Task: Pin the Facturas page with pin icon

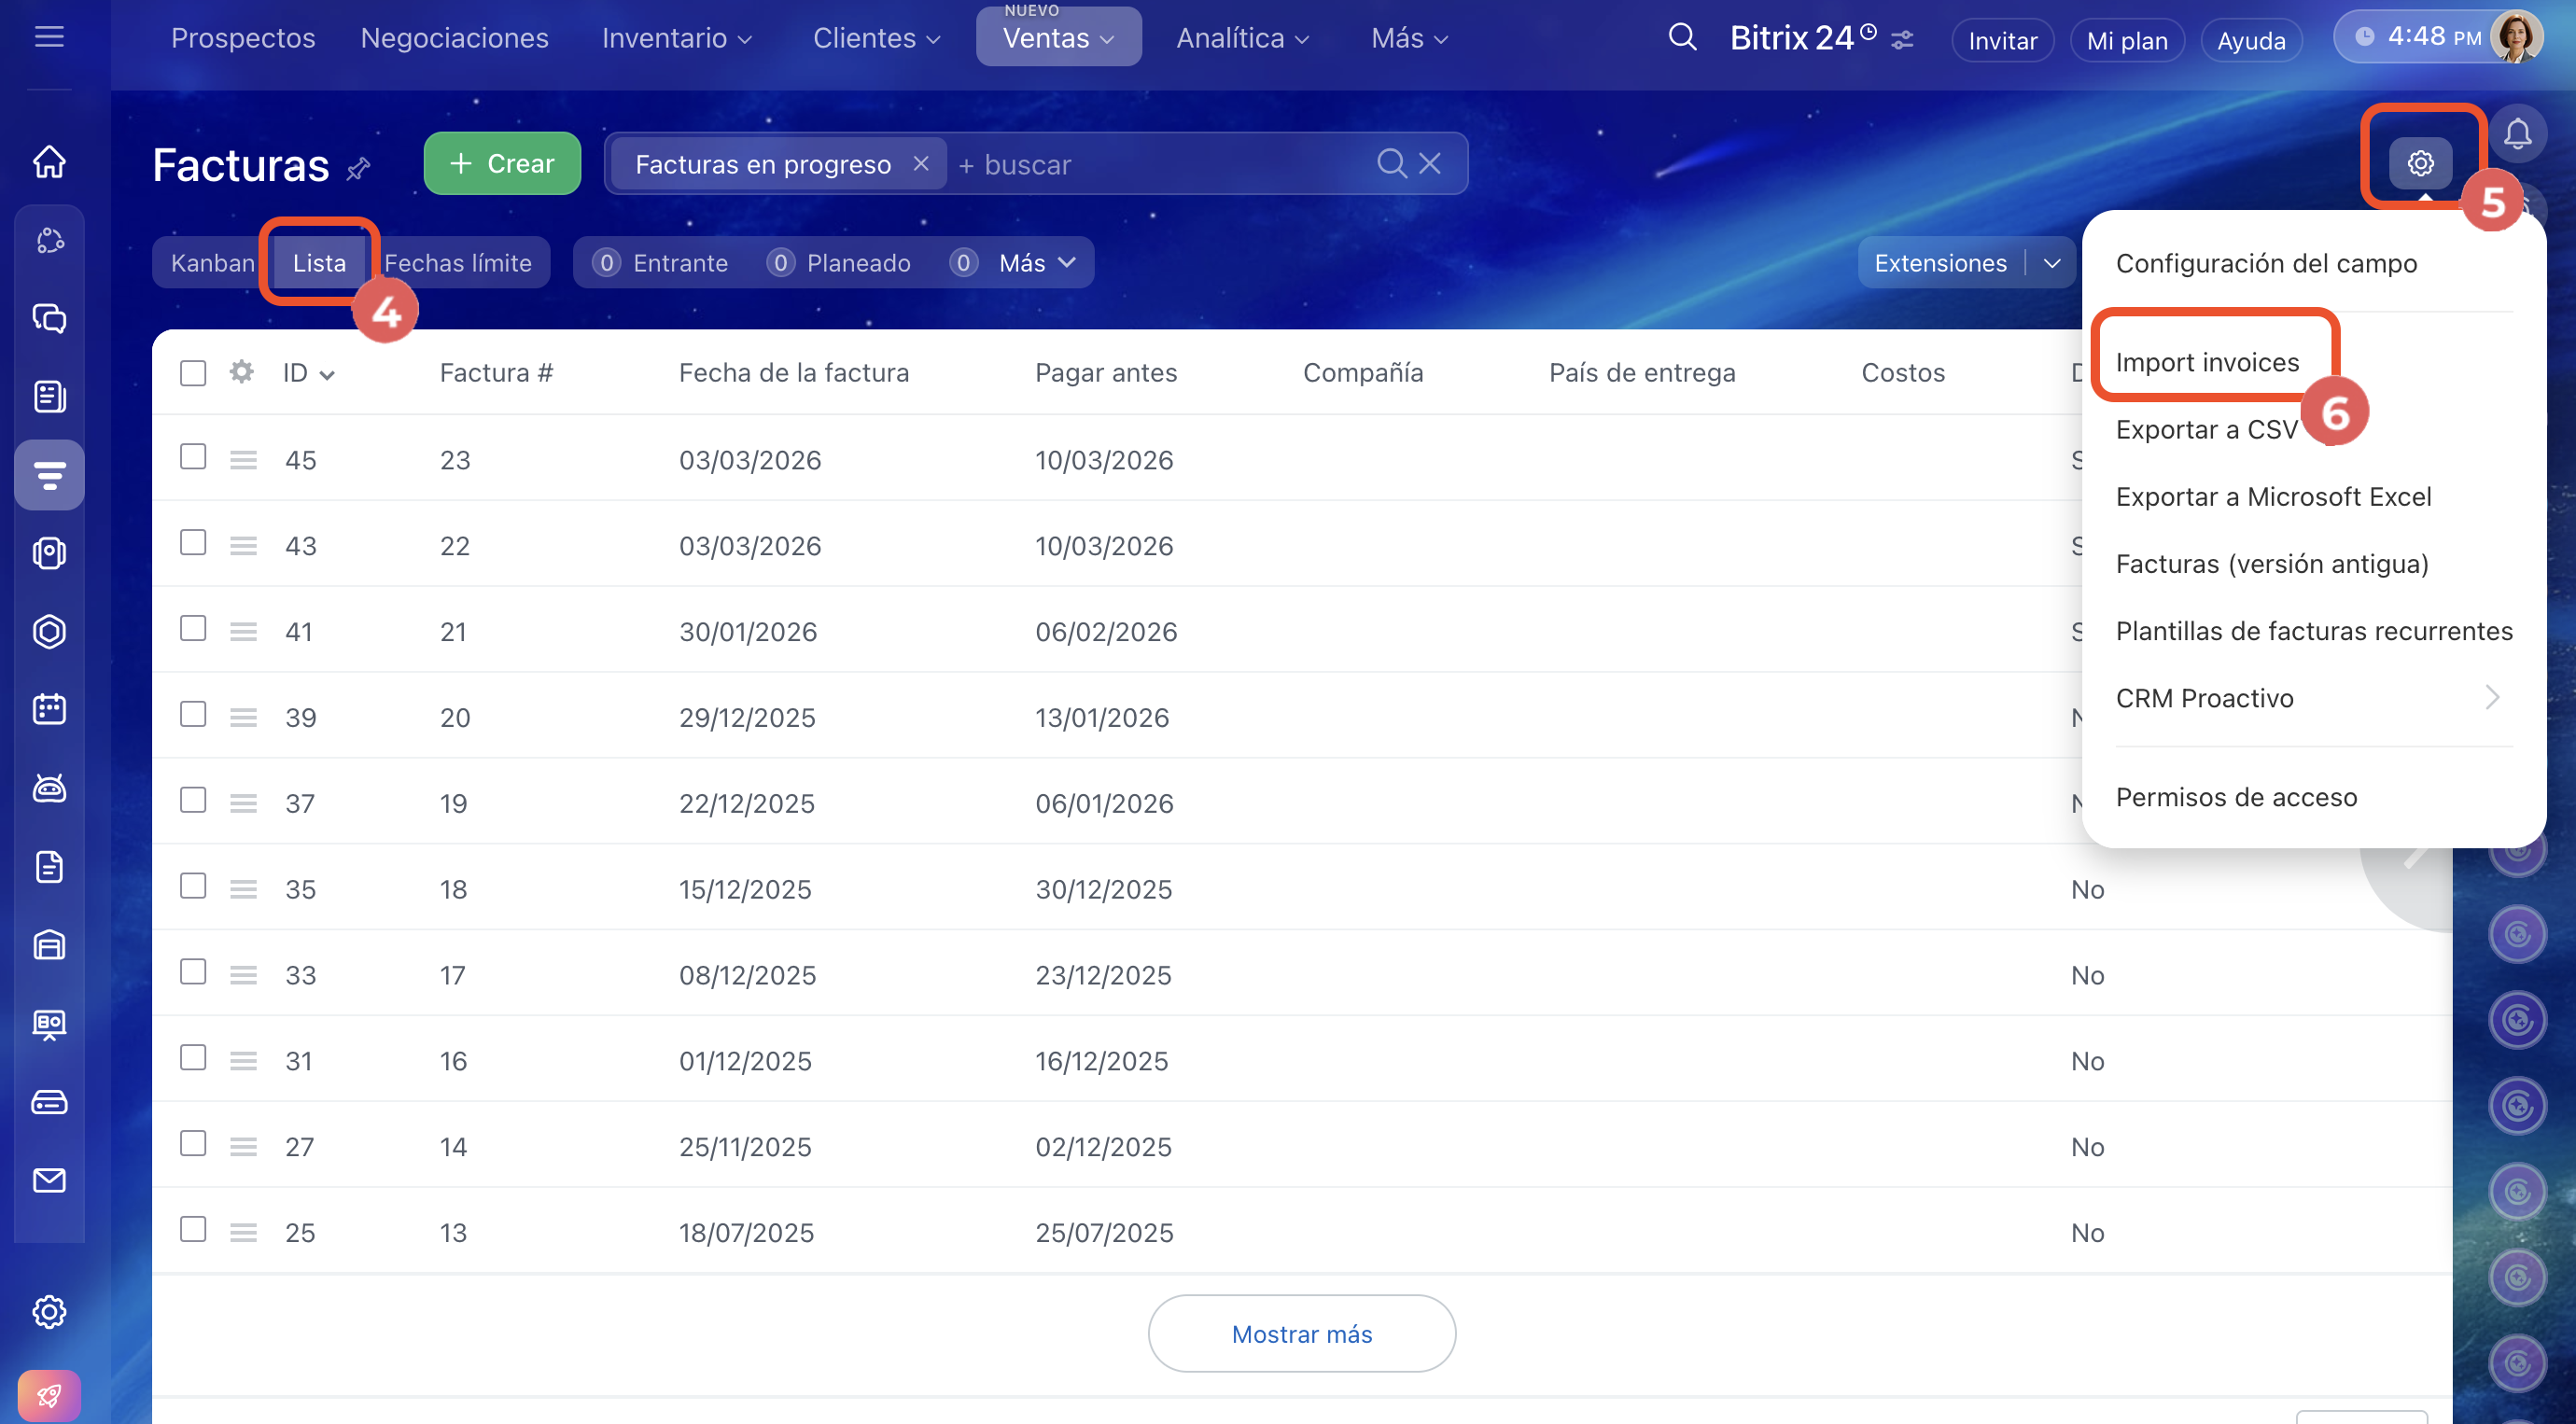Action: pyautogui.click(x=358, y=169)
